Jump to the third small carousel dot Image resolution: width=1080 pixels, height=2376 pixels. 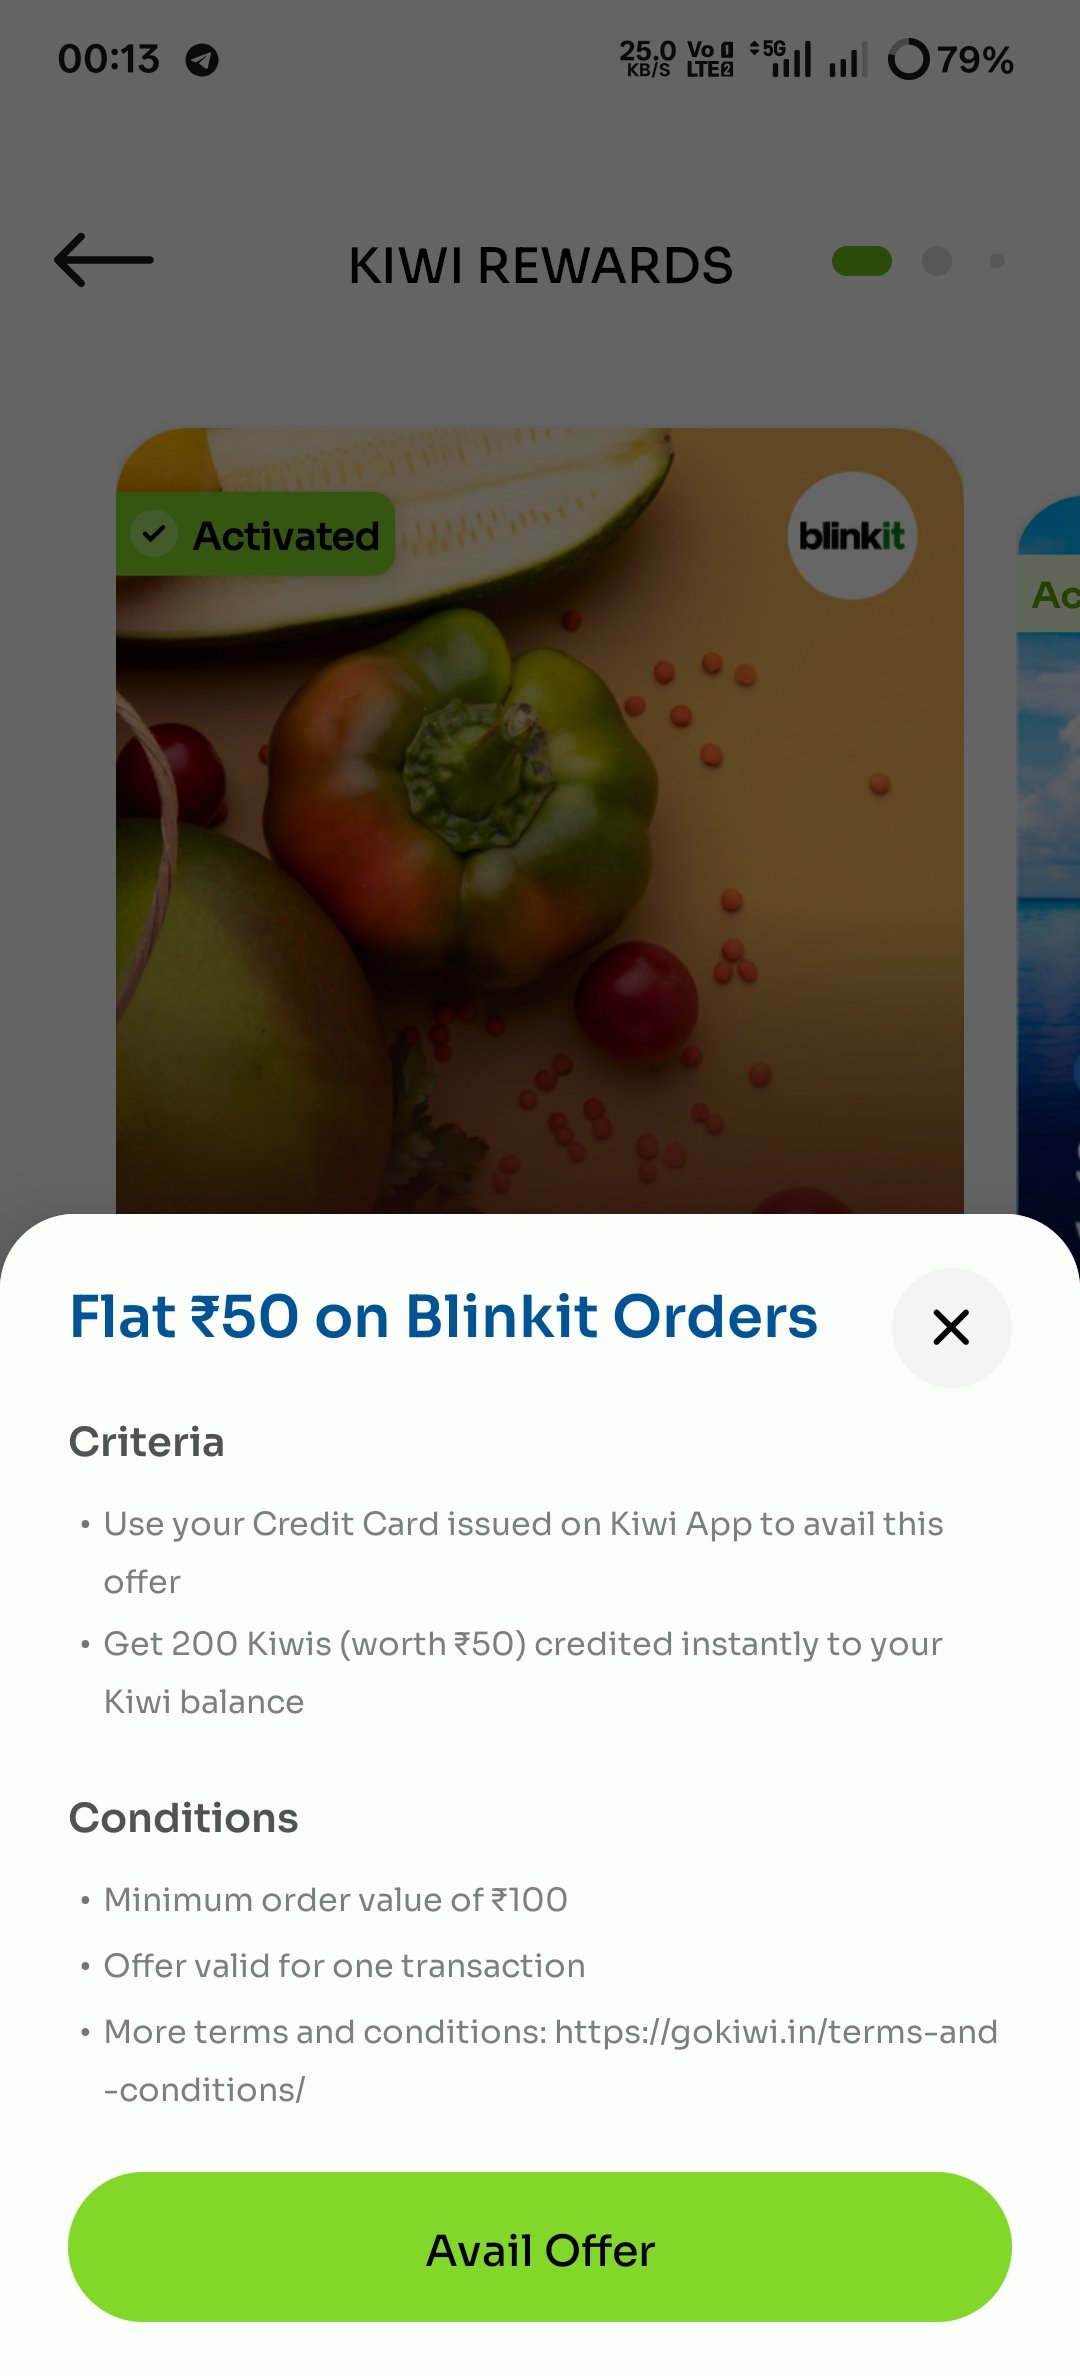(x=997, y=261)
